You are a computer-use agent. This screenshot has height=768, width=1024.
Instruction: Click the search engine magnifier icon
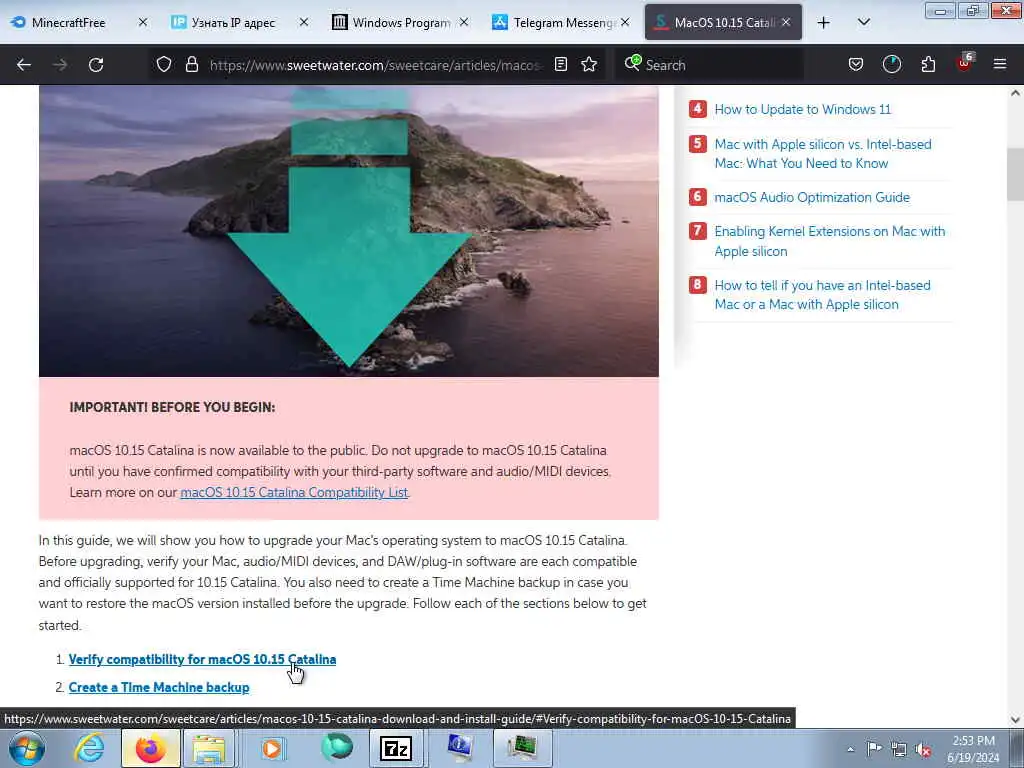(632, 63)
